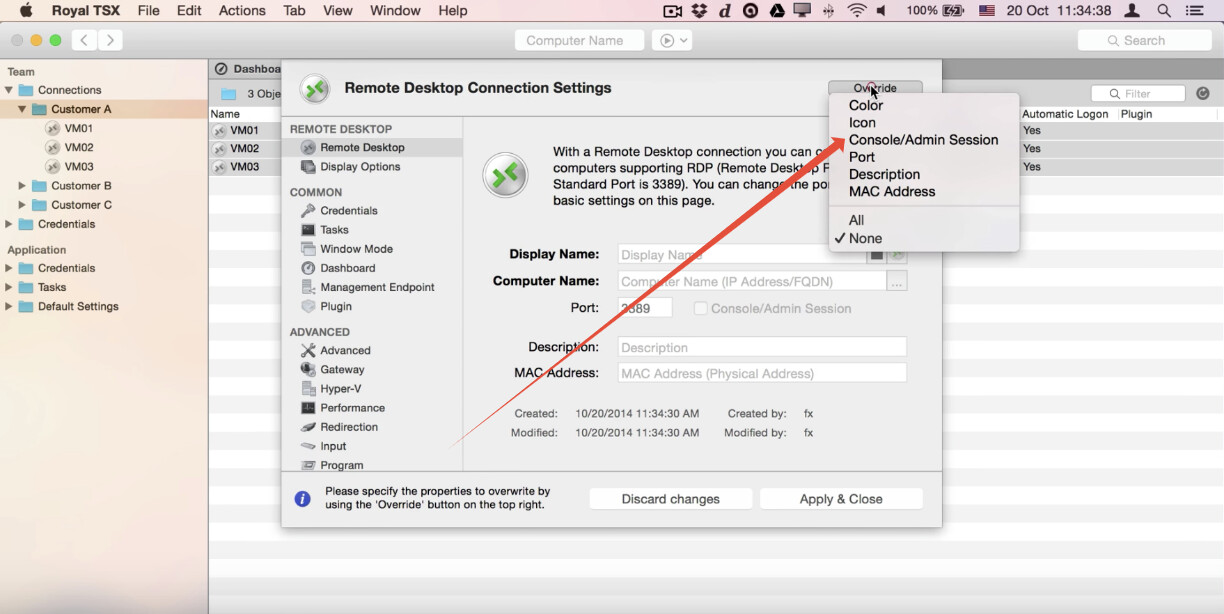Screen dimensions: 1224x614
Task: Click the Credentials key icon in sidebar
Action: pyautogui.click(x=309, y=211)
